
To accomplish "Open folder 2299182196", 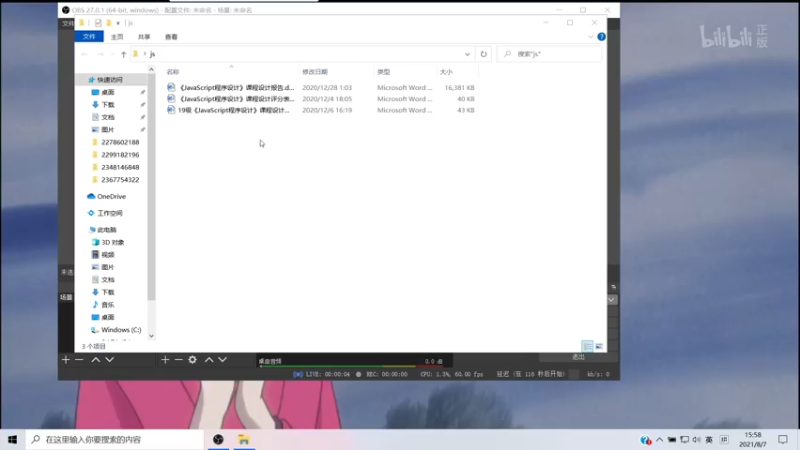I will pyautogui.click(x=120, y=155).
